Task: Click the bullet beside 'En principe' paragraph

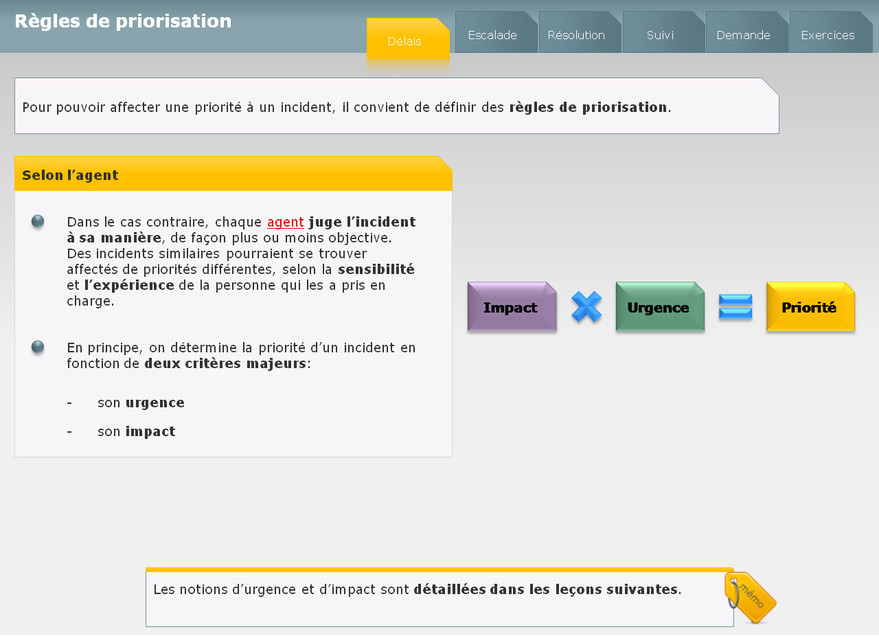Action: 38,347
